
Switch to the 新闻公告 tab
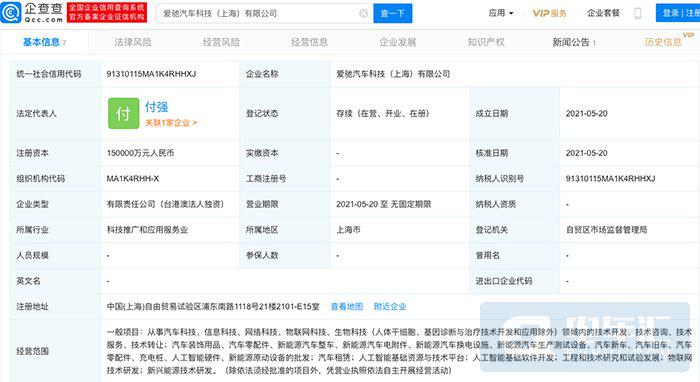click(x=574, y=42)
